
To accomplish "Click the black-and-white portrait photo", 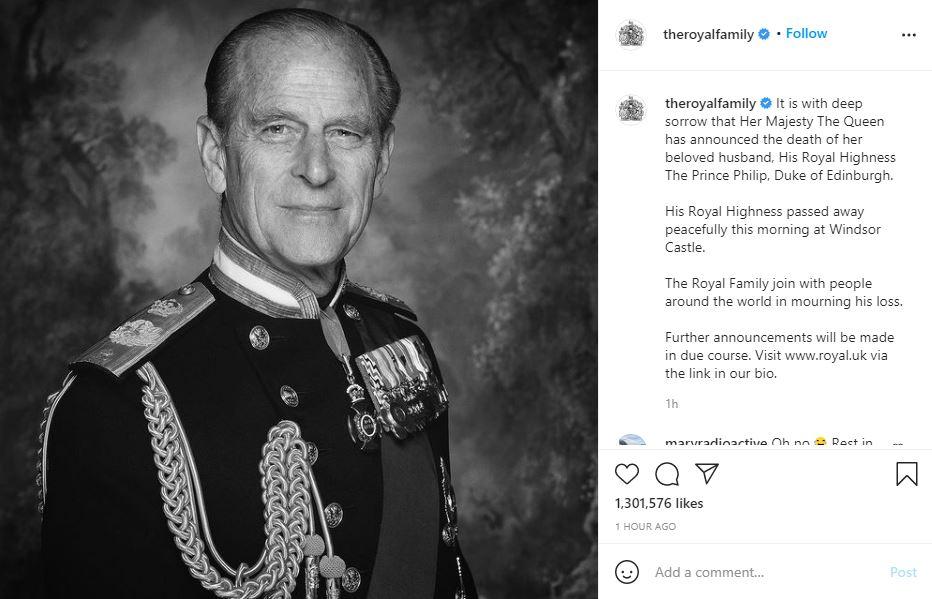I will click(x=299, y=299).
